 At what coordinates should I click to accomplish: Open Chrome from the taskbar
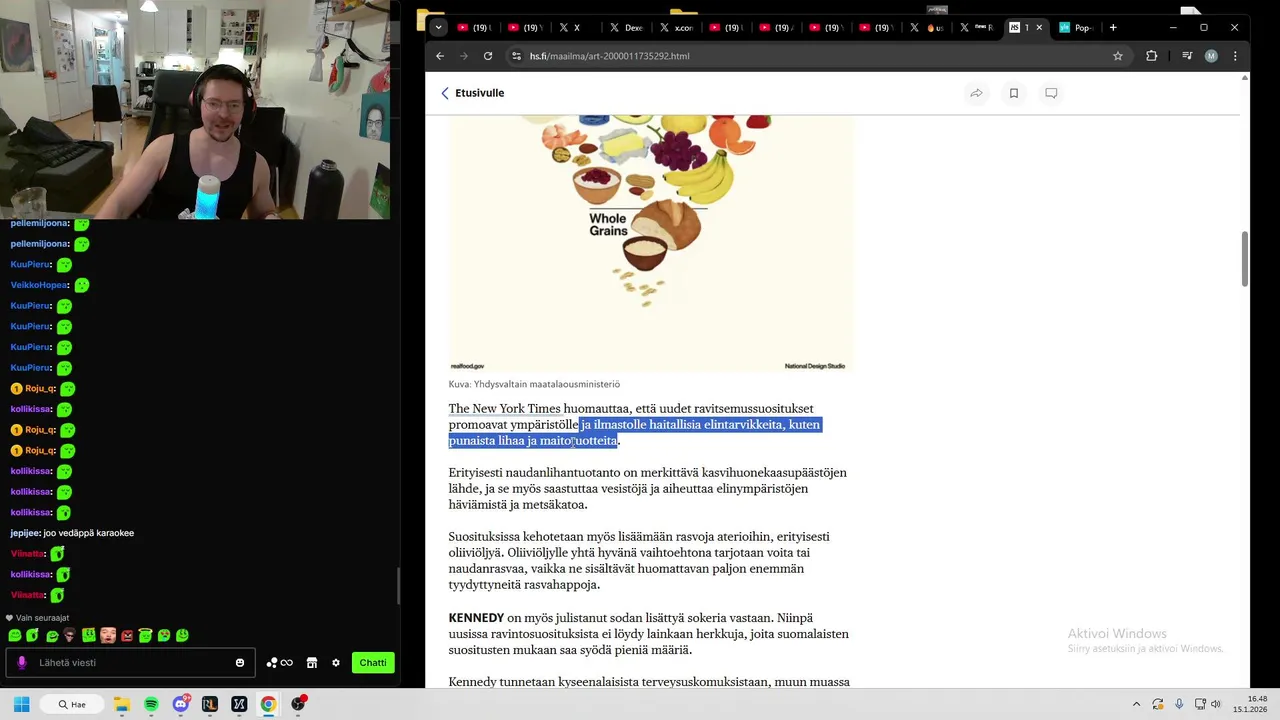[x=268, y=704]
